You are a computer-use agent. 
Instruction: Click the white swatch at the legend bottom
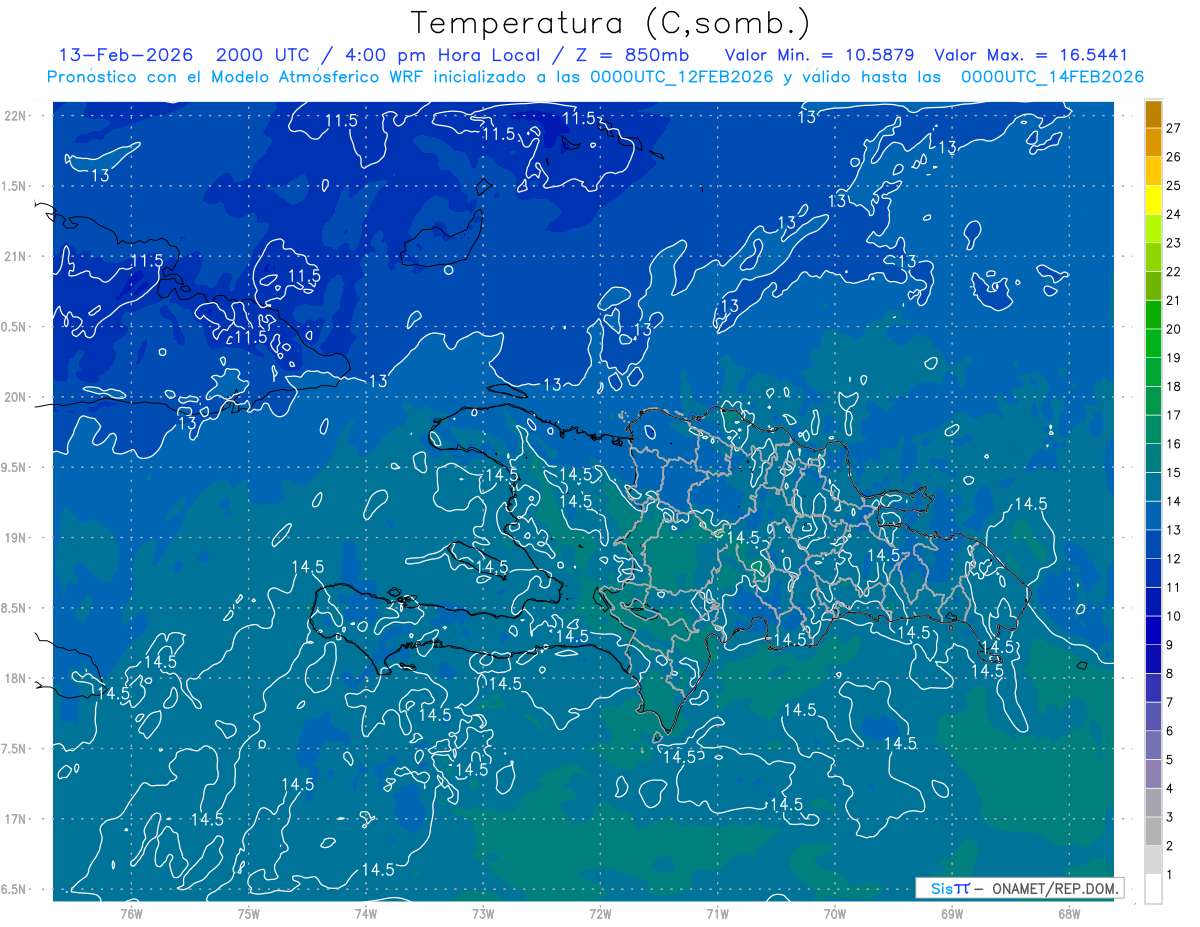click(x=1153, y=889)
